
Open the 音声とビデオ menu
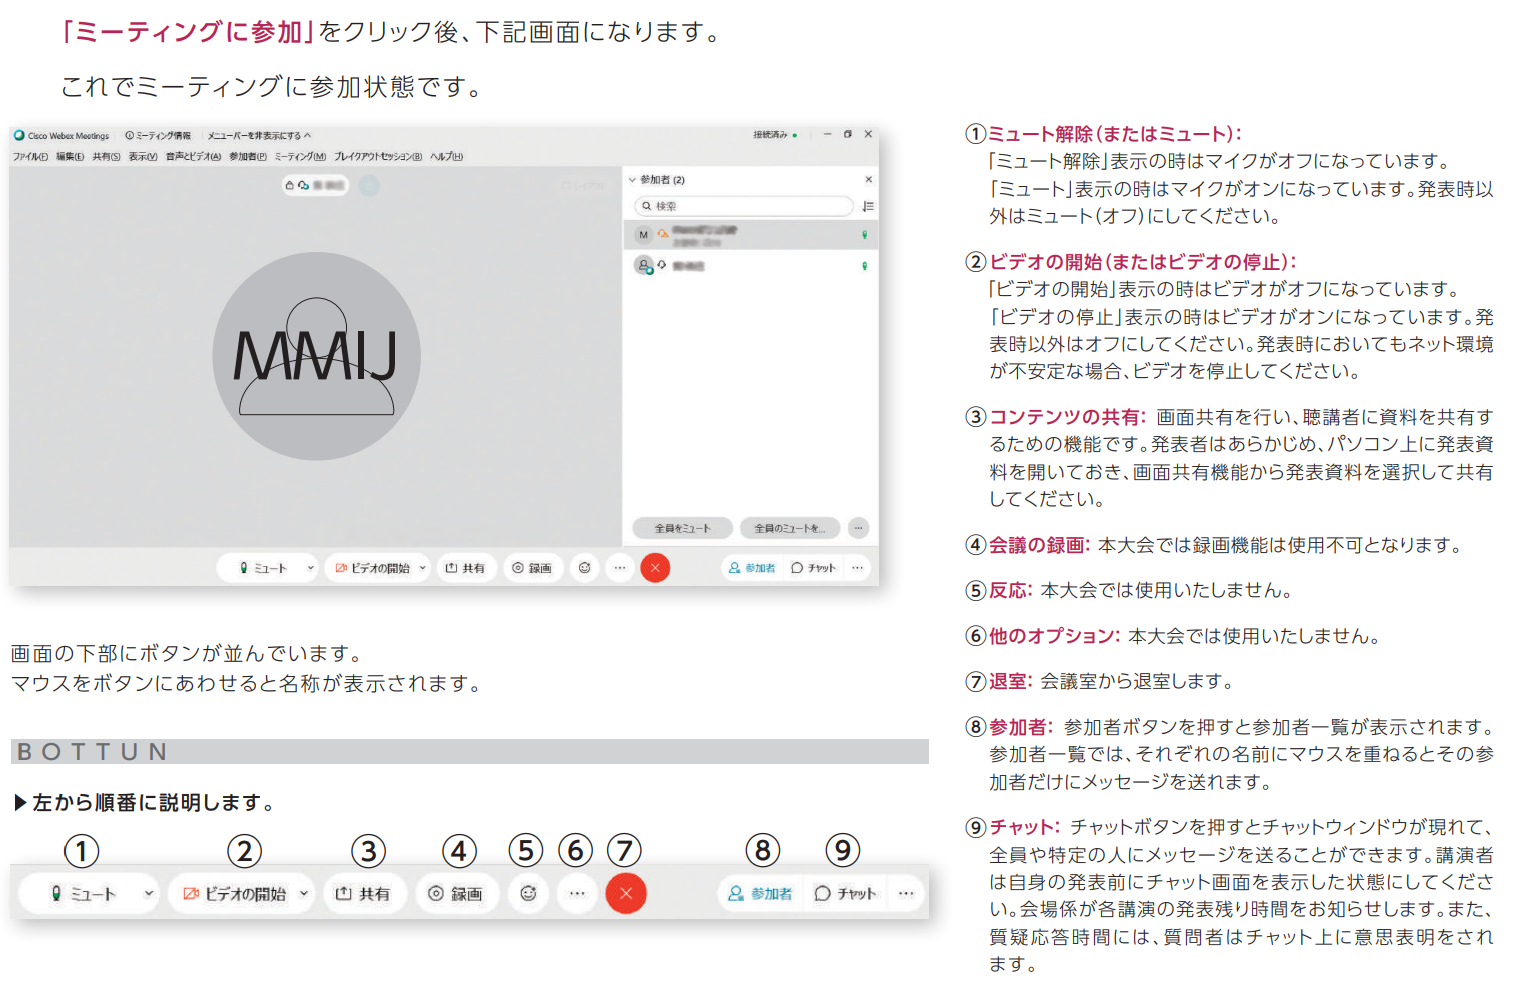(193, 157)
